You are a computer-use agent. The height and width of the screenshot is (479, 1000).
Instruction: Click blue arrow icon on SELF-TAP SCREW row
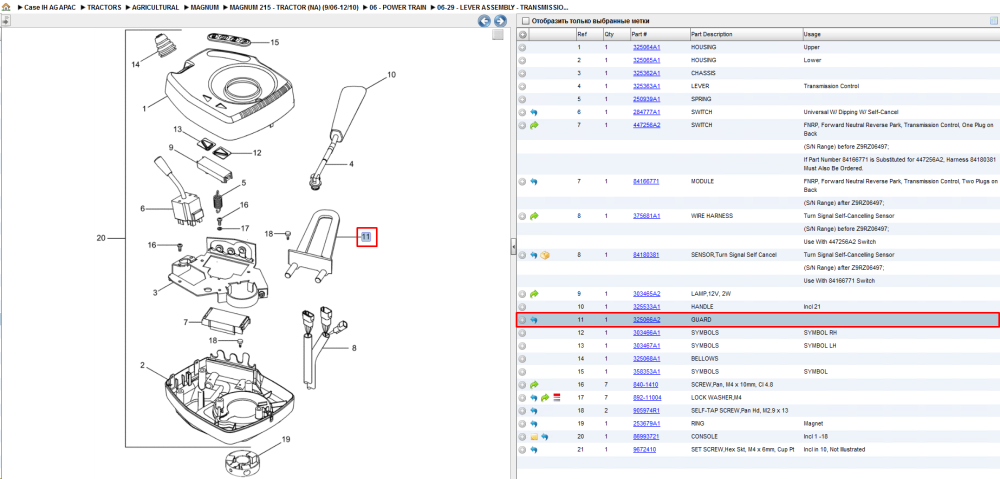534,411
